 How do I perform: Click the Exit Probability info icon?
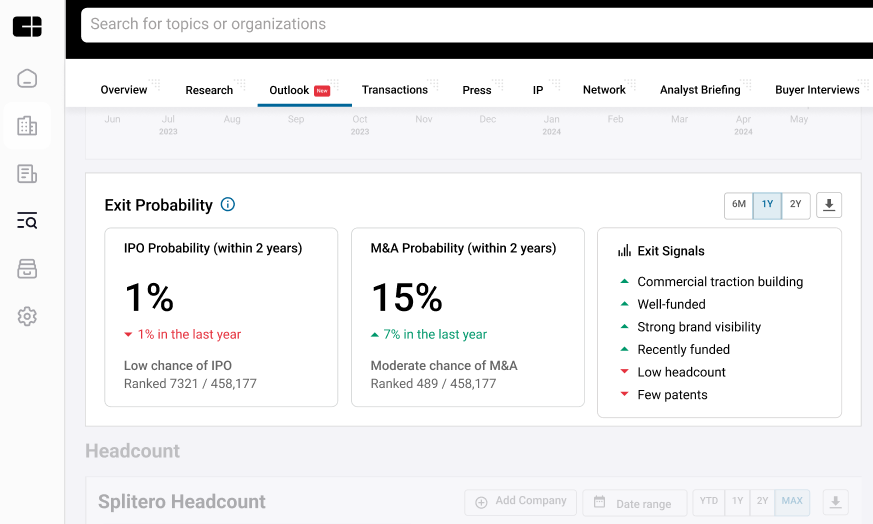point(228,205)
